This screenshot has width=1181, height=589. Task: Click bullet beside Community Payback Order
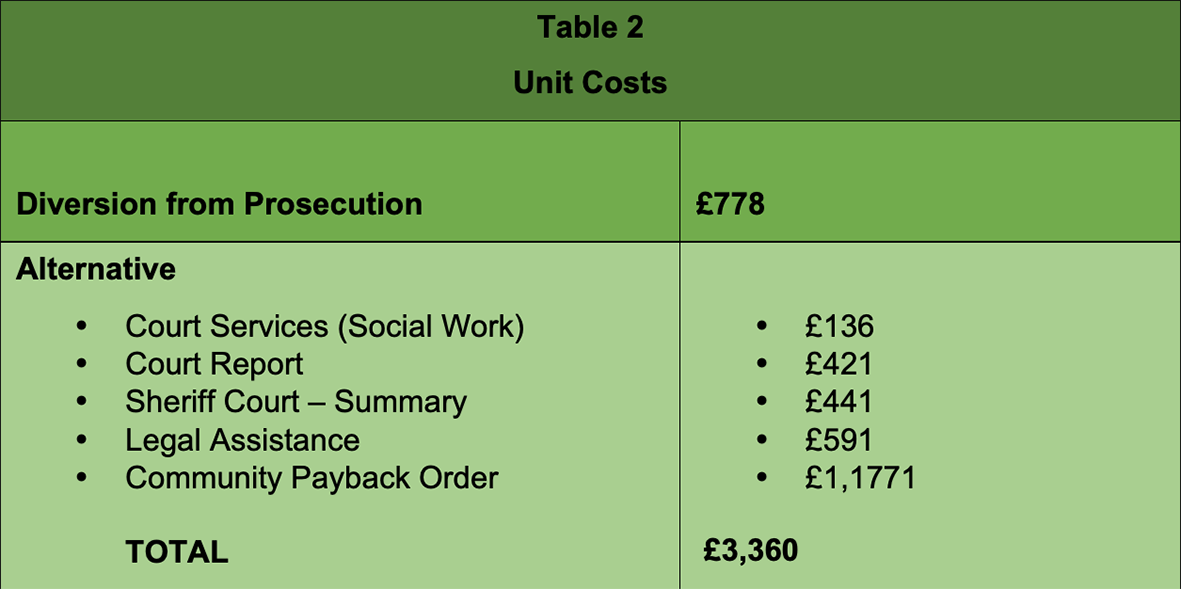coord(82,478)
